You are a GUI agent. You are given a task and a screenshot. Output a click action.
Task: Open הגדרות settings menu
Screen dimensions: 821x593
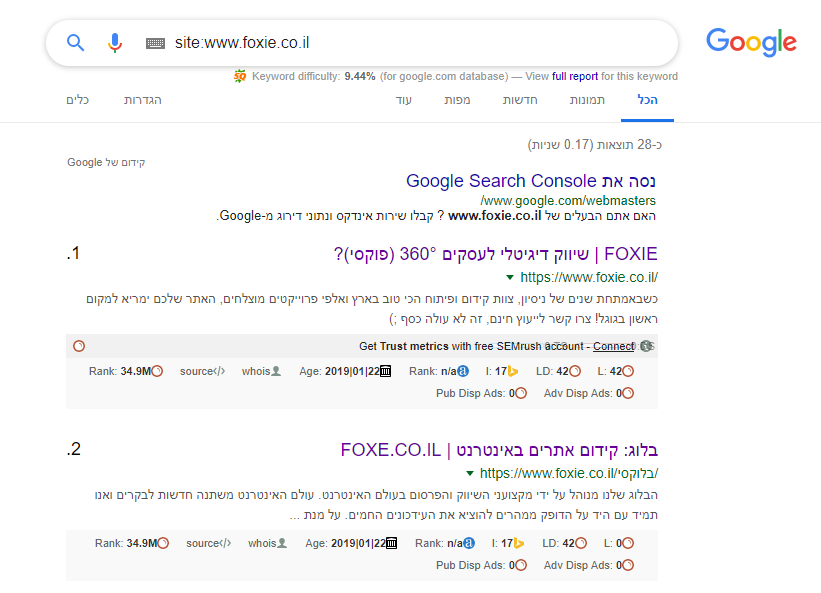(142, 100)
